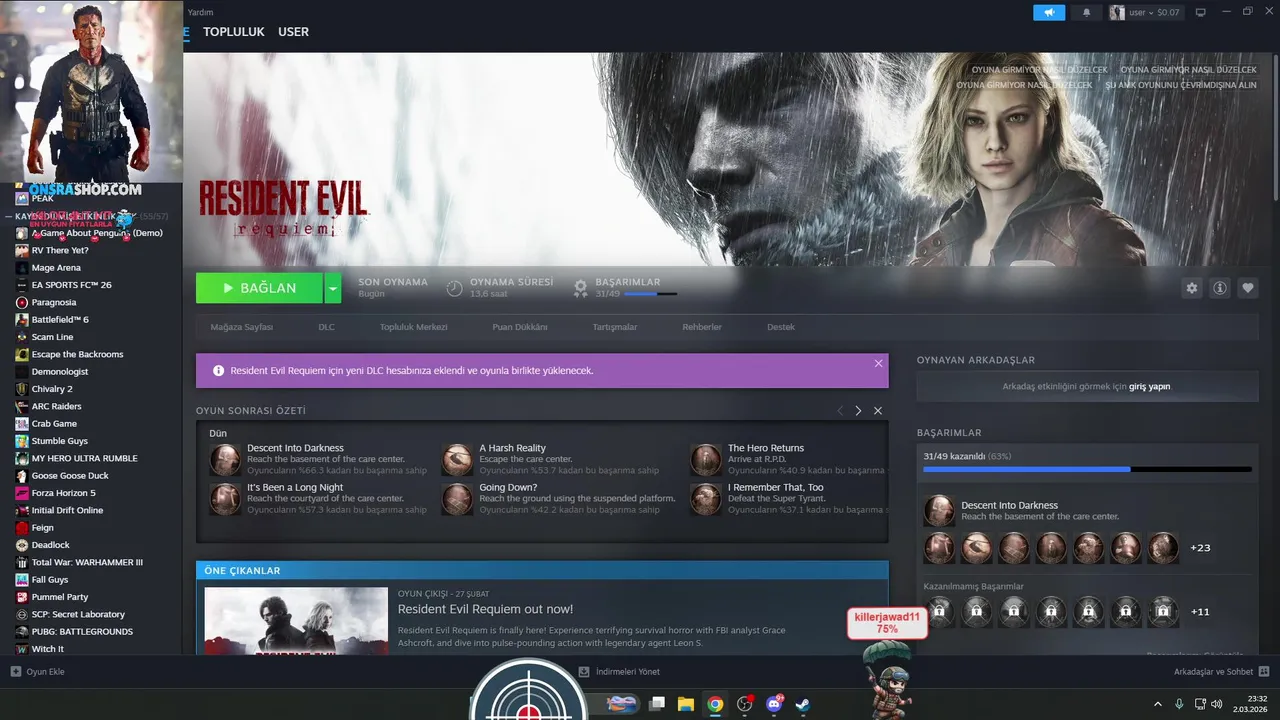Click the giriş yapın link
1280x720 pixels.
tap(1149, 386)
